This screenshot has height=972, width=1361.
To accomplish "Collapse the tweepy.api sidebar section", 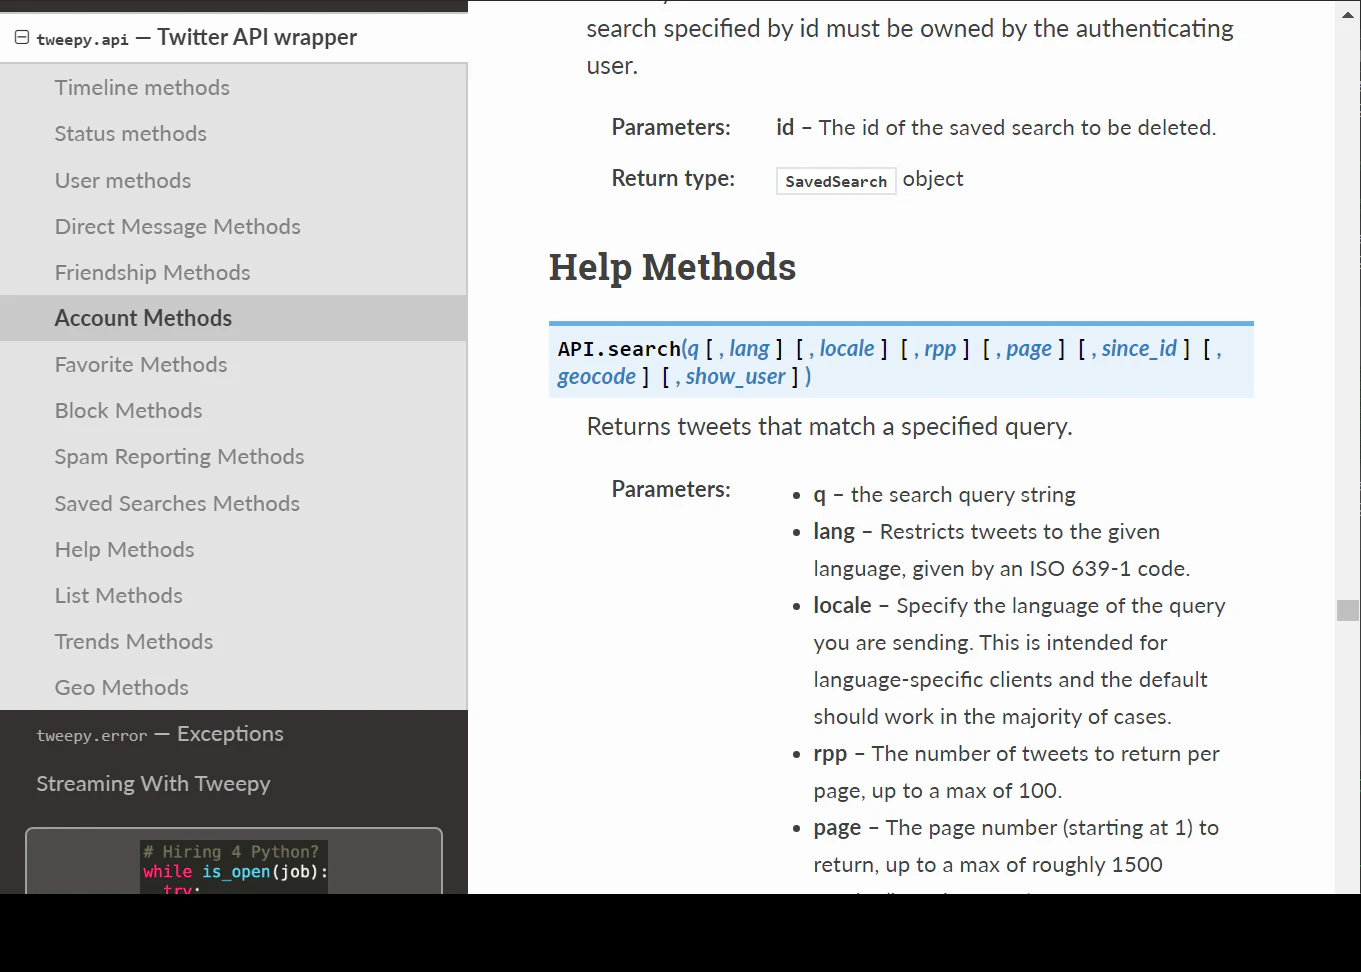I will click(22, 38).
